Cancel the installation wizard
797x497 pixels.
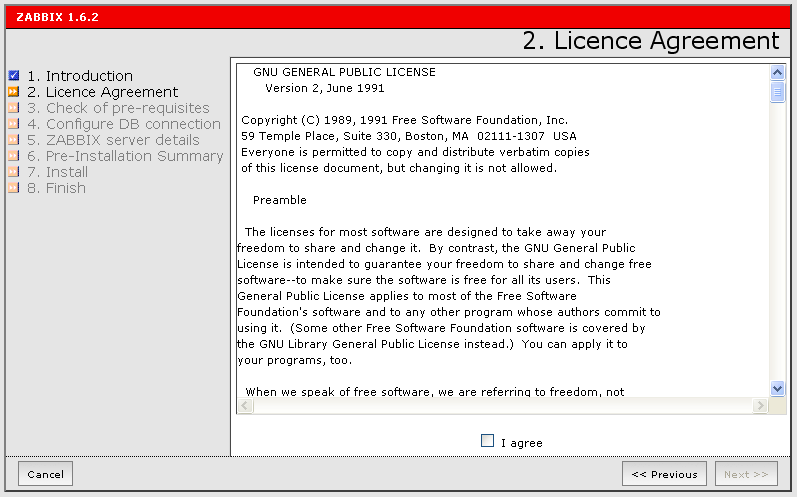click(45, 474)
